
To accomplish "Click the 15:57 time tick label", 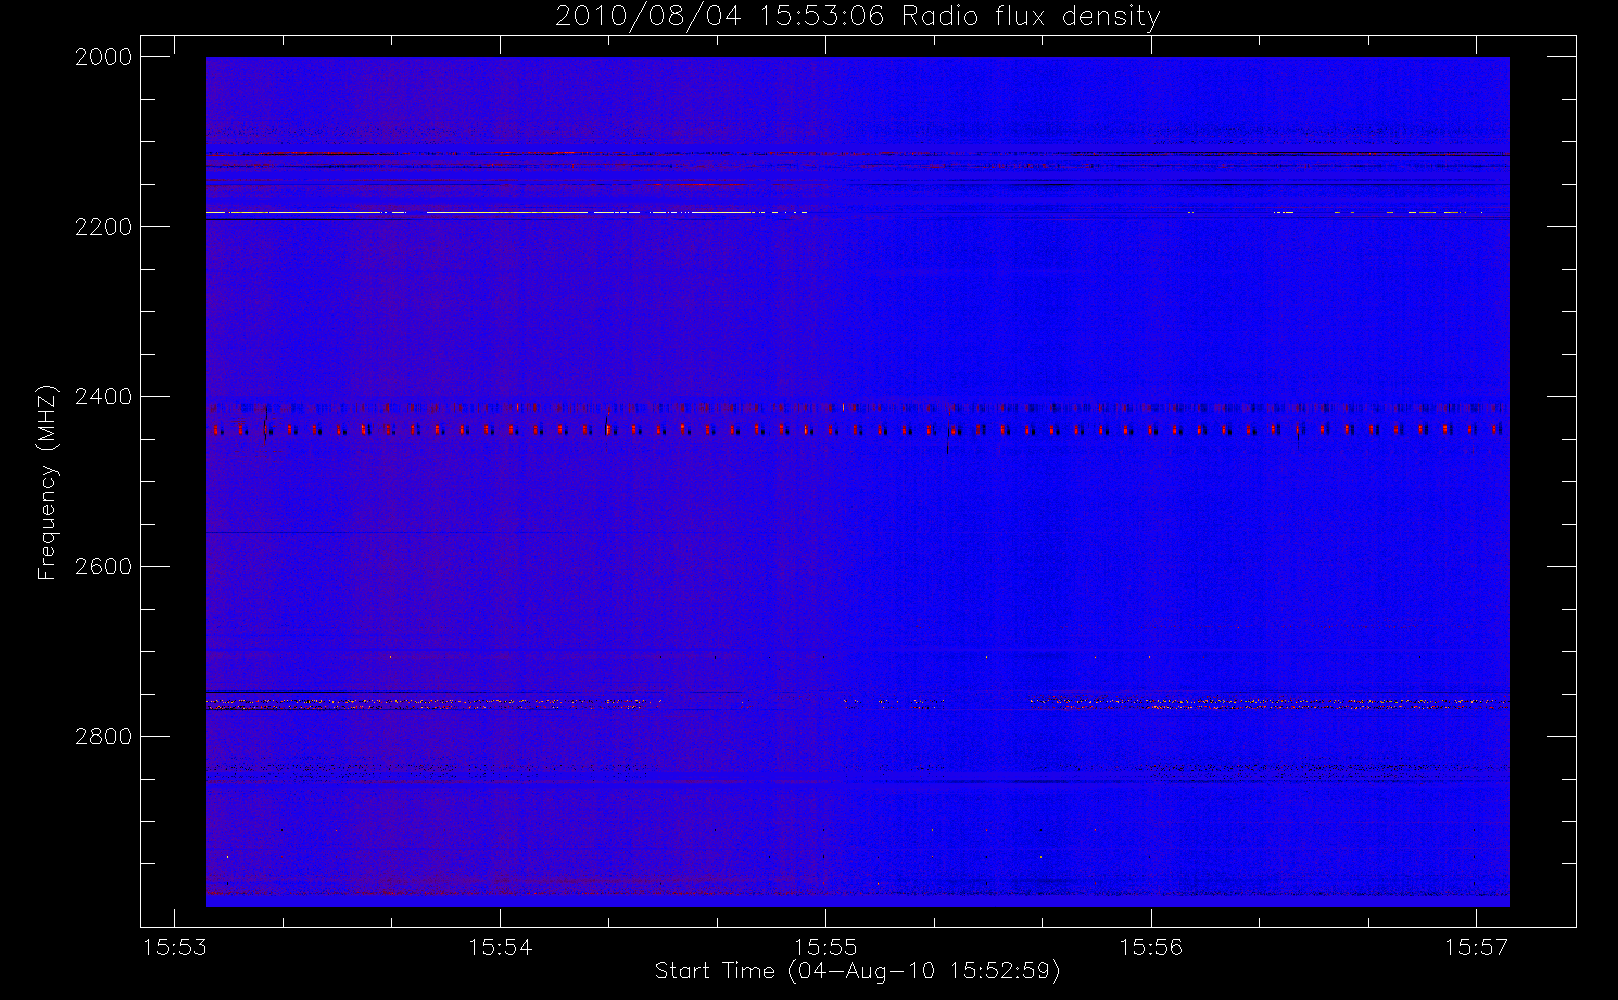I will [1477, 947].
